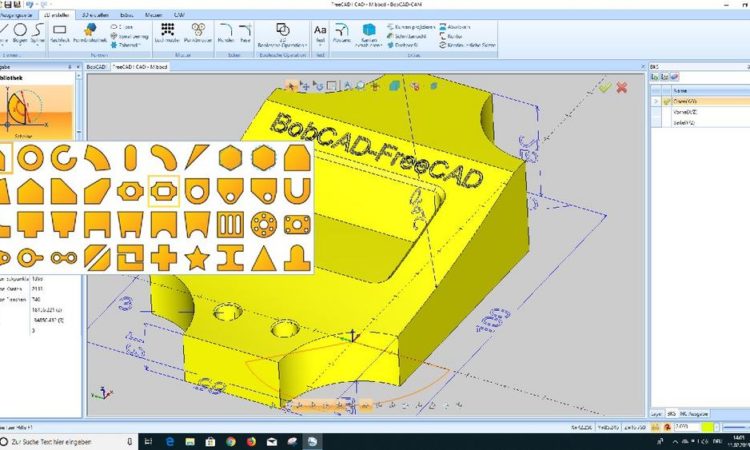Open Mail app from taskbar

272,442
